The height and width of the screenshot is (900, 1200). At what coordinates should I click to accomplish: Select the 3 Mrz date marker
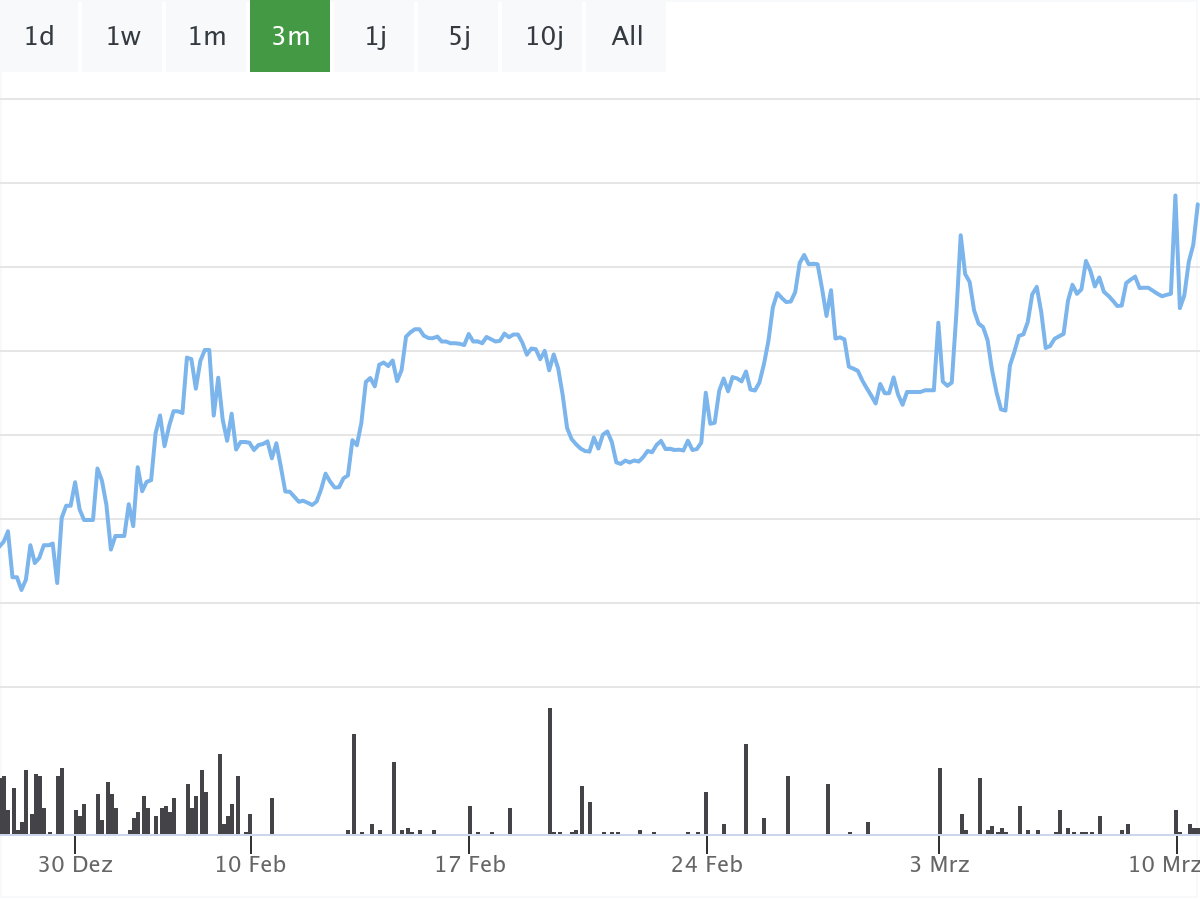click(x=939, y=865)
